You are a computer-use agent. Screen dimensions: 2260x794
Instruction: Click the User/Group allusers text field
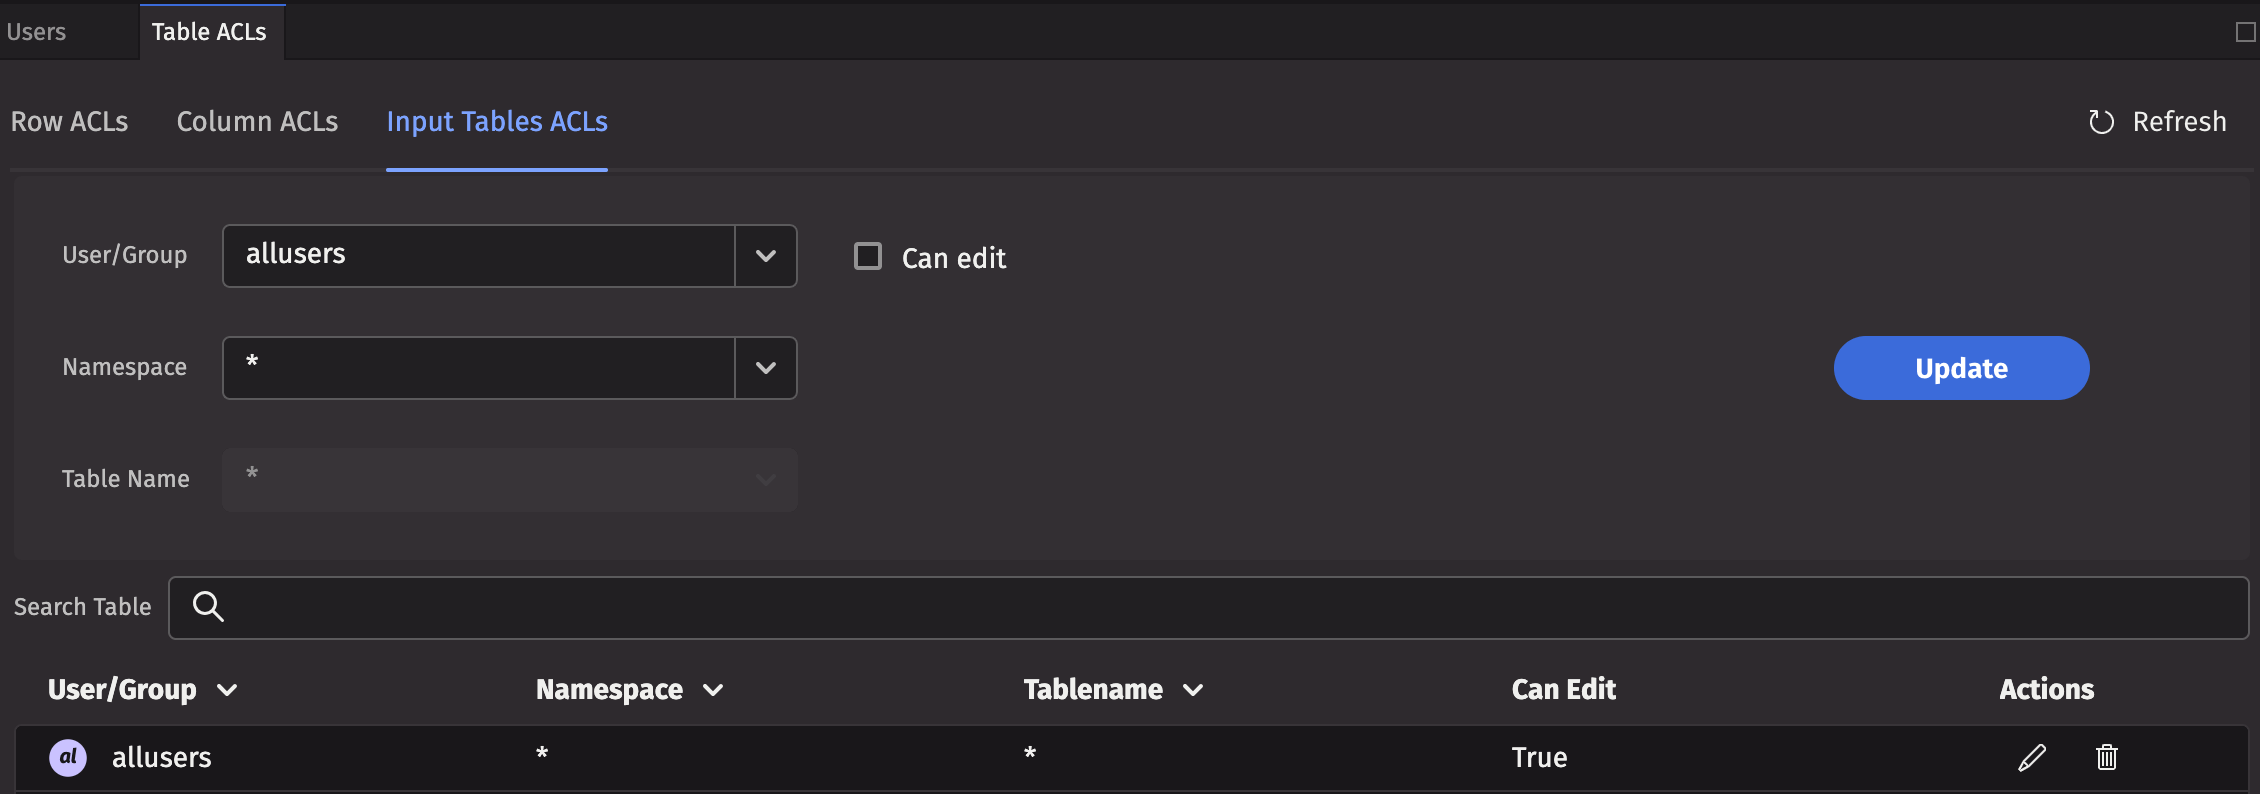[x=480, y=256]
